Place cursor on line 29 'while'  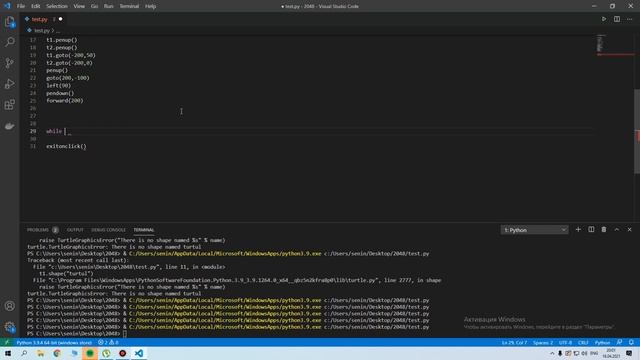tap(54, 131)
